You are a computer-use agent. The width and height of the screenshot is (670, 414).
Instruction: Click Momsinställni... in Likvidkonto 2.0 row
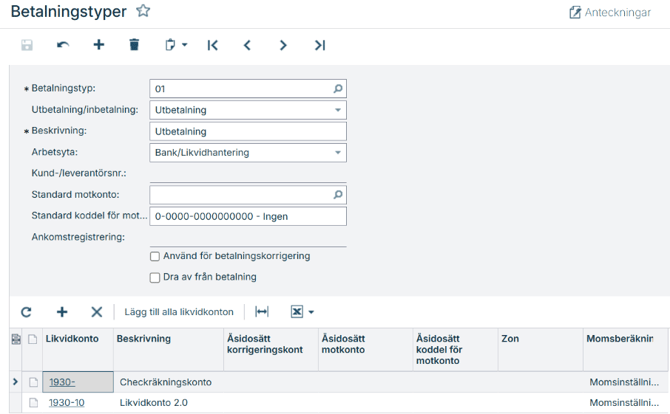[x=624, y=402]
